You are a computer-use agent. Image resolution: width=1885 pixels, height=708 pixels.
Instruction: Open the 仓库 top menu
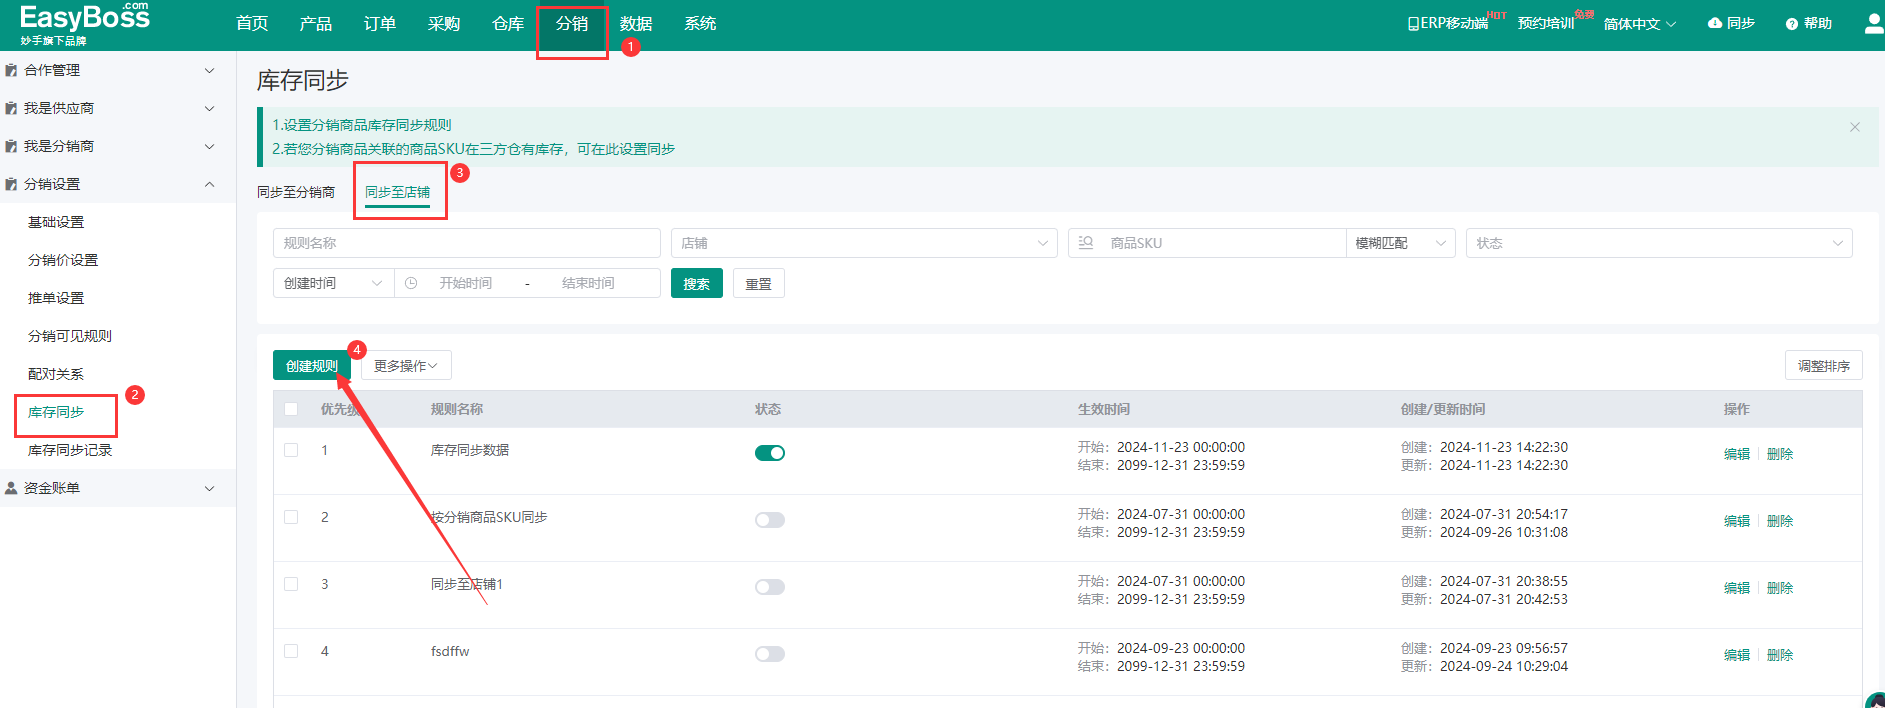pyautogui.click(x=508, y=23)
